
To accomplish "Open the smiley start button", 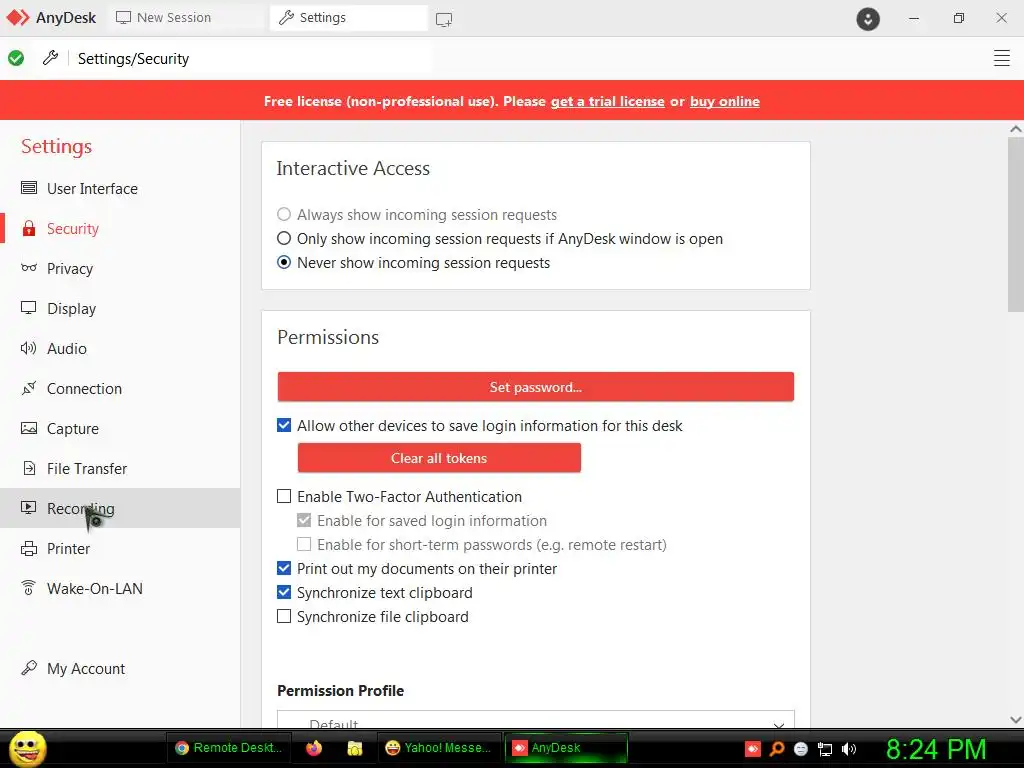I will click(x=27, y=748).
